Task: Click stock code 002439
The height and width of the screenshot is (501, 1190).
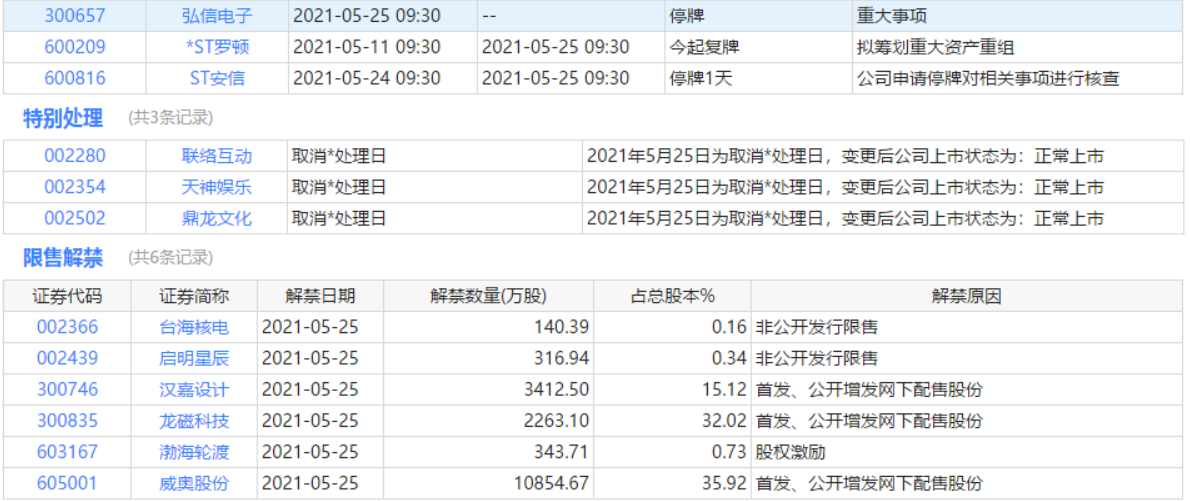Action: click(68, 358)
